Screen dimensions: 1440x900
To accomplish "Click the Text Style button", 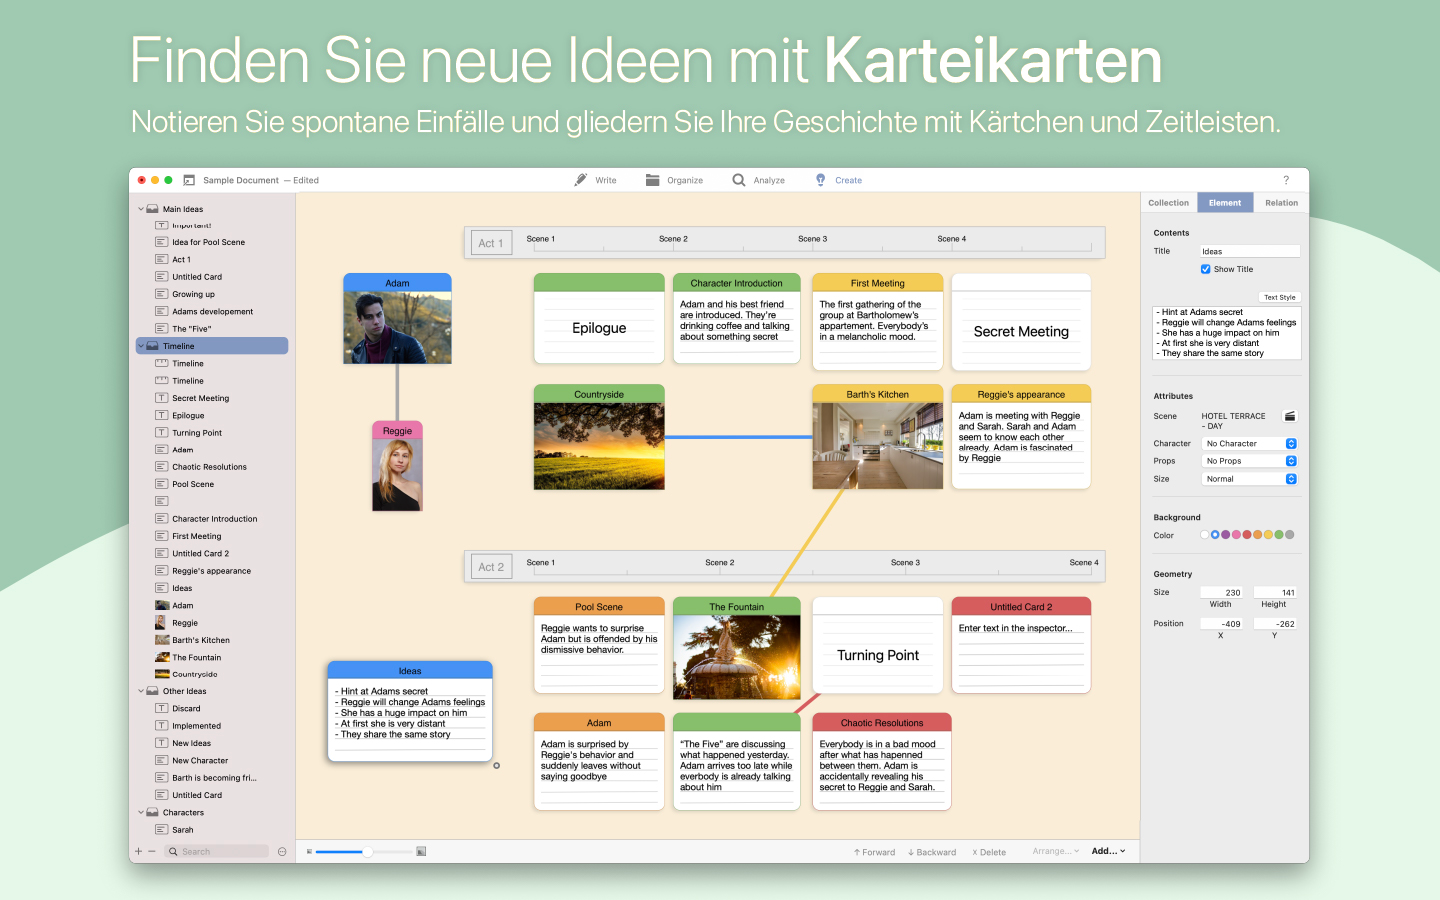I will click(1279, 297).
